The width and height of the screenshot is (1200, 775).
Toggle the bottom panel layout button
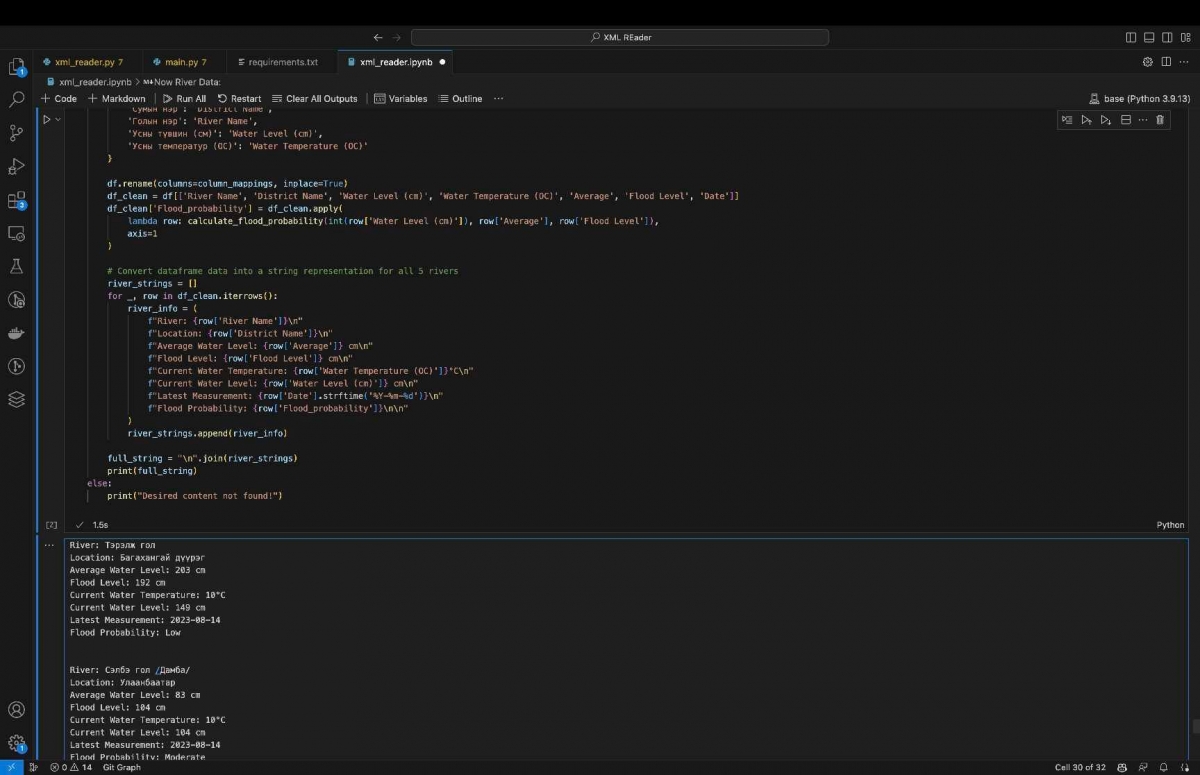tap(1149, 37)
